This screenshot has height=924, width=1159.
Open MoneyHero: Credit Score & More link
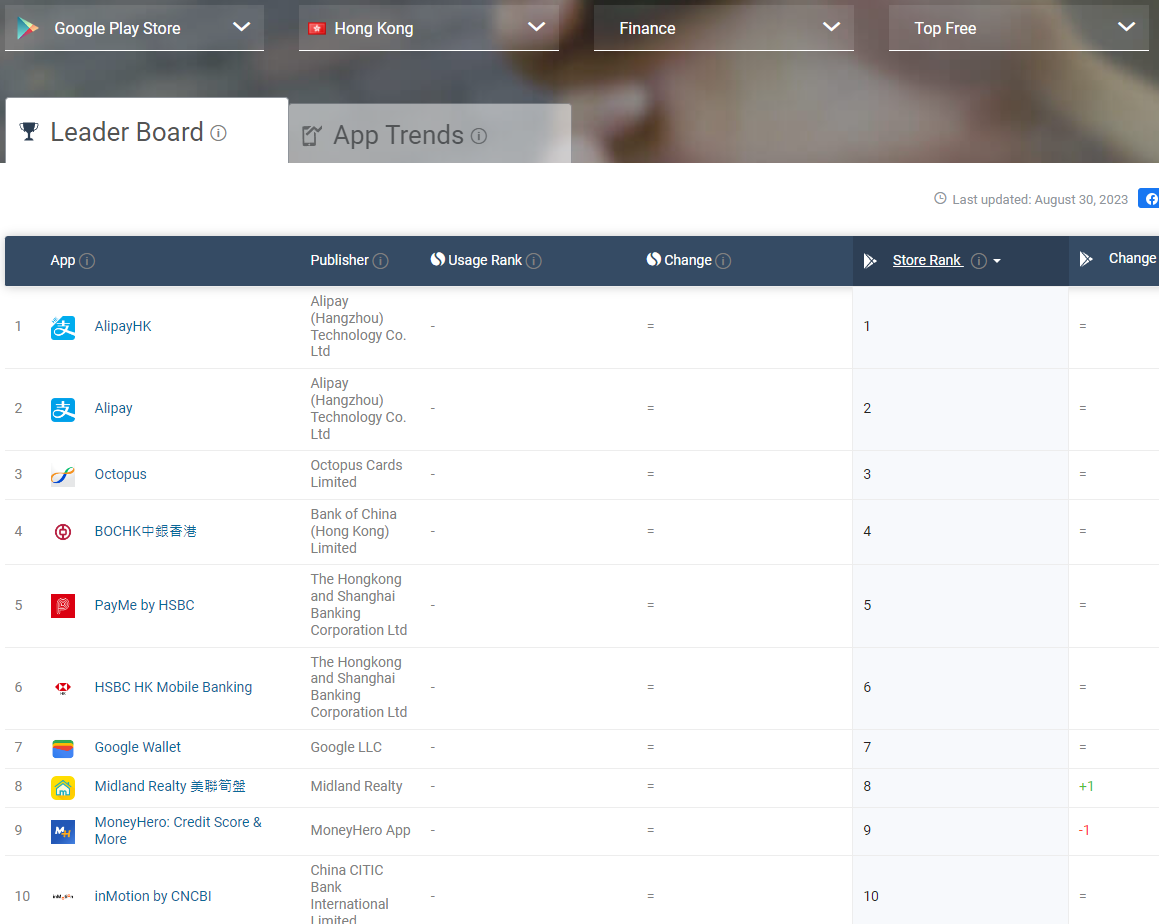(x=178, y=830)
